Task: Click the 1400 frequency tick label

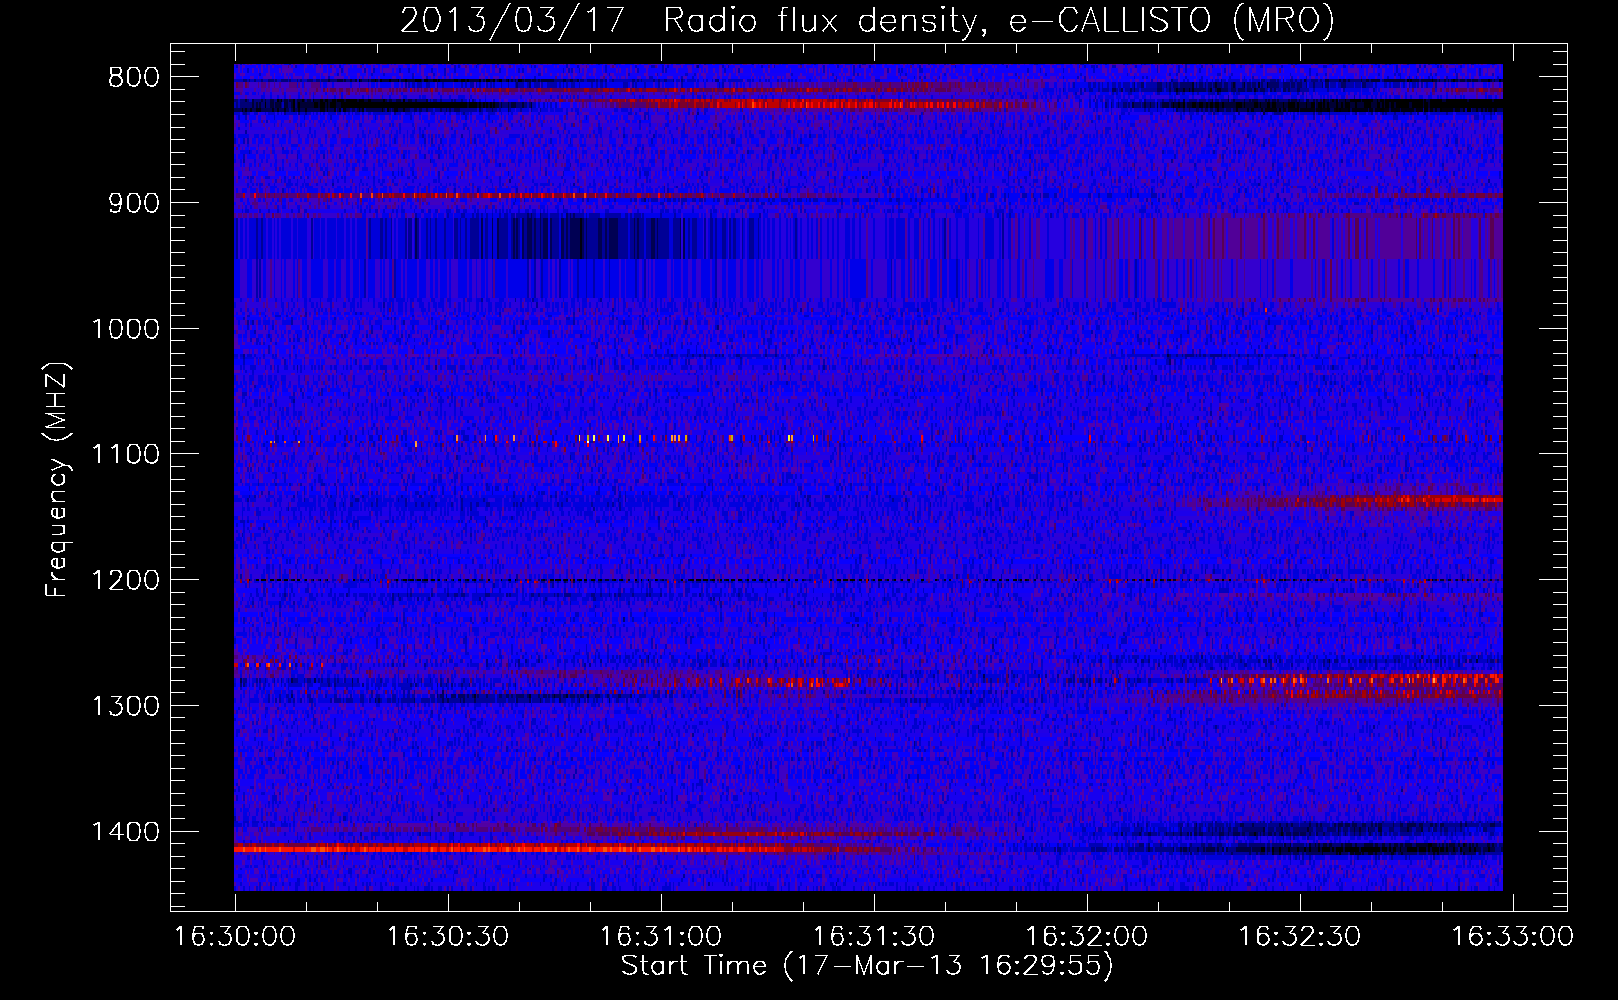Action: tap(125, 831)
